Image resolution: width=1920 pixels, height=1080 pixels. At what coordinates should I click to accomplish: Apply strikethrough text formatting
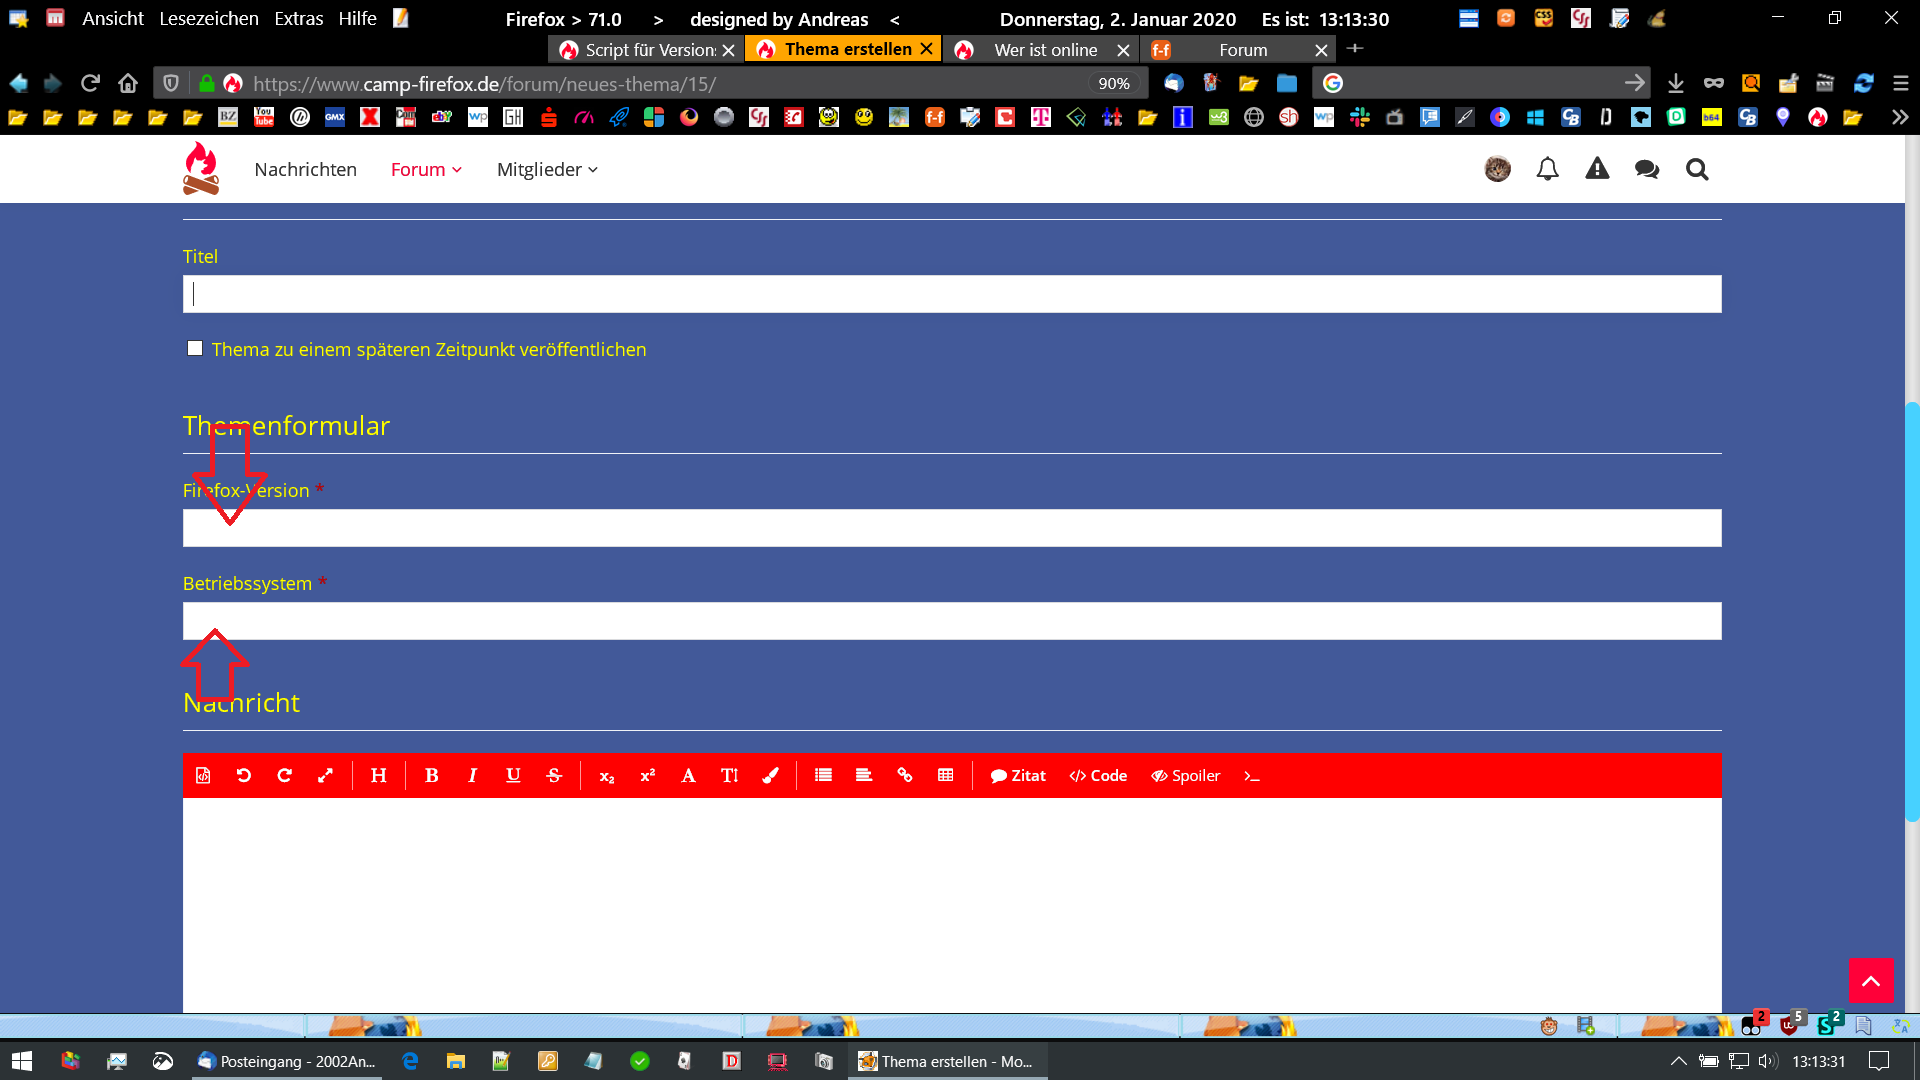[554, 776]
